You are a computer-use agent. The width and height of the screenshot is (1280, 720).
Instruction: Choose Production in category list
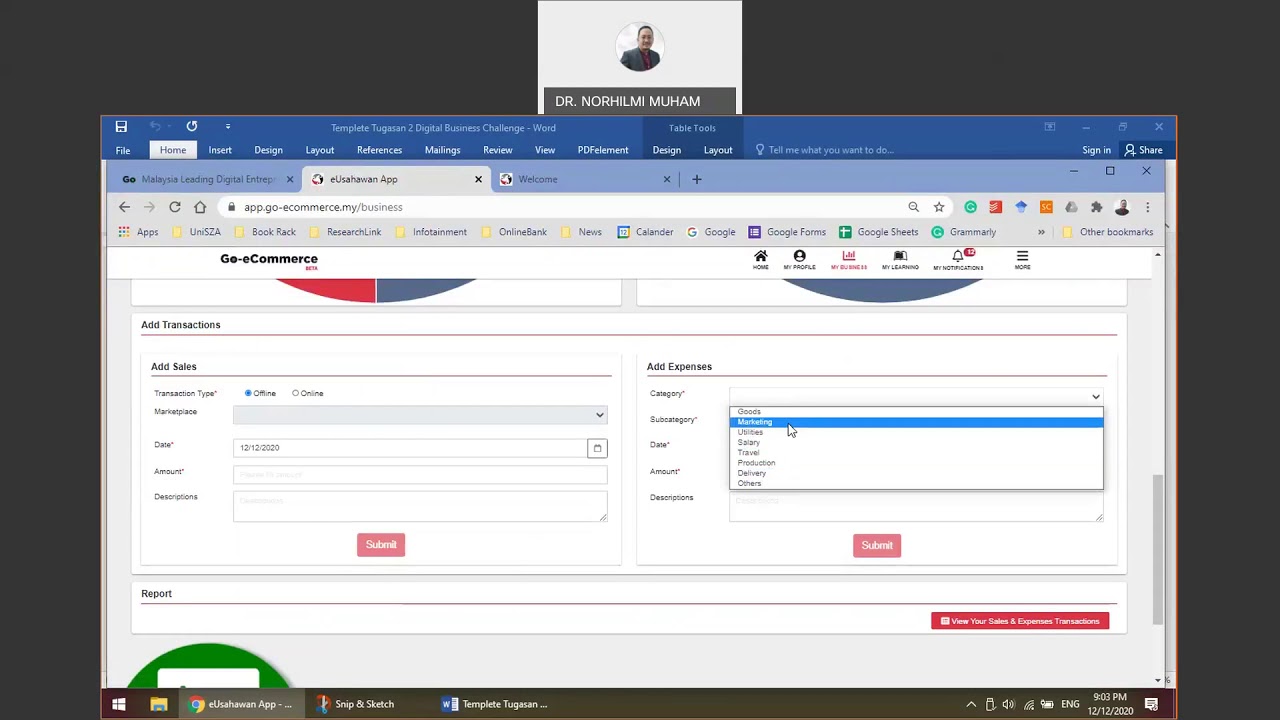(x=916, y=463)
